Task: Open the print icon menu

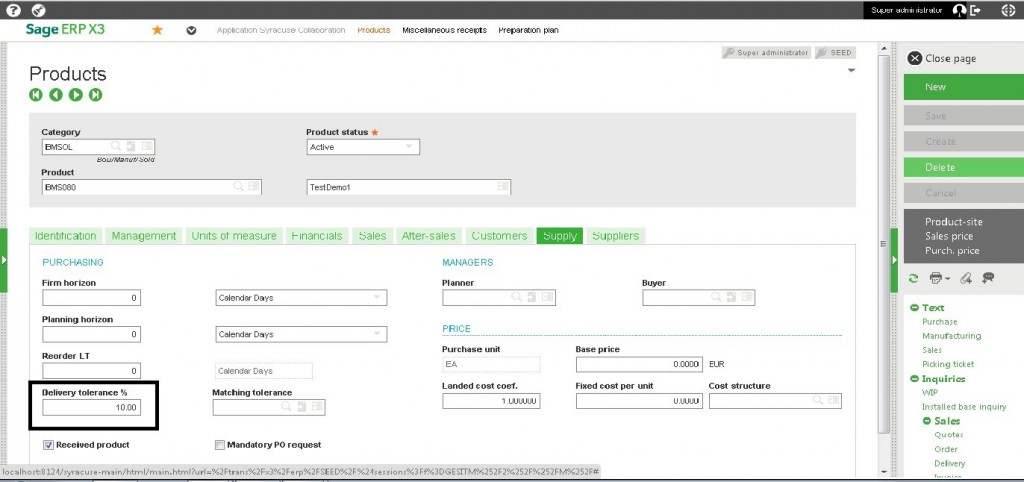Action: [x=938, y=278]
